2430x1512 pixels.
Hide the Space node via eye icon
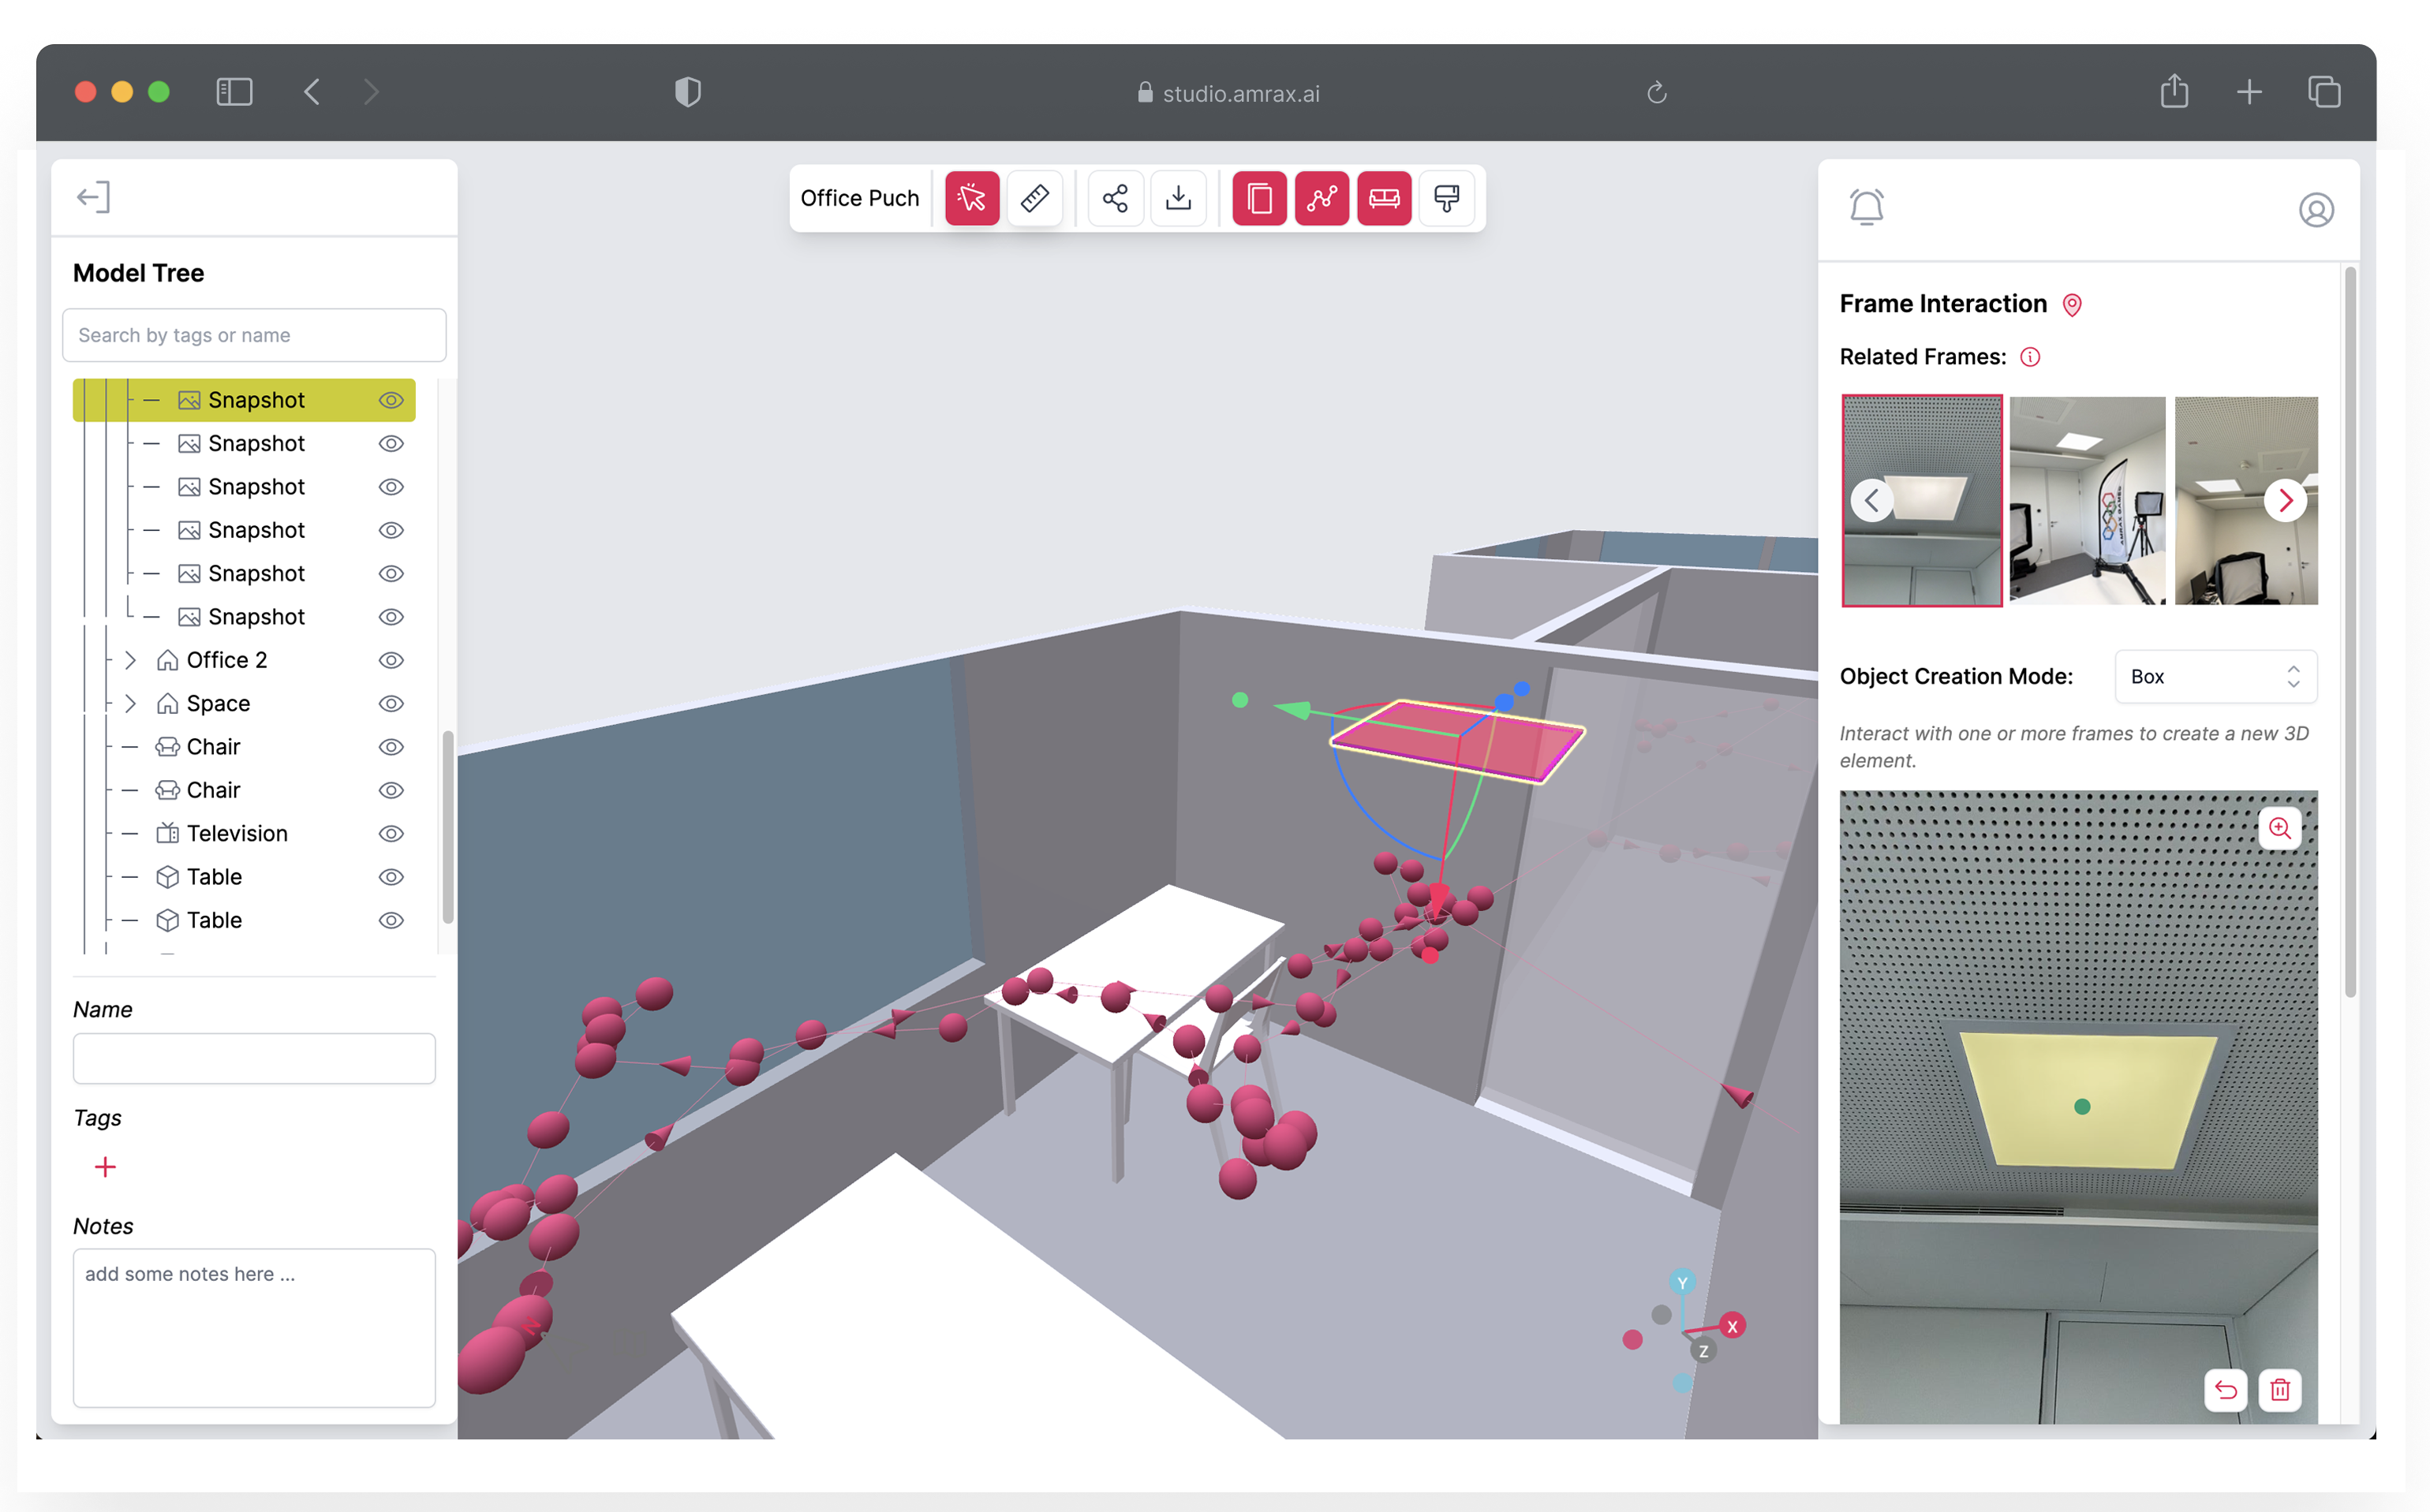pyautogui.click(x=391, y=703)
